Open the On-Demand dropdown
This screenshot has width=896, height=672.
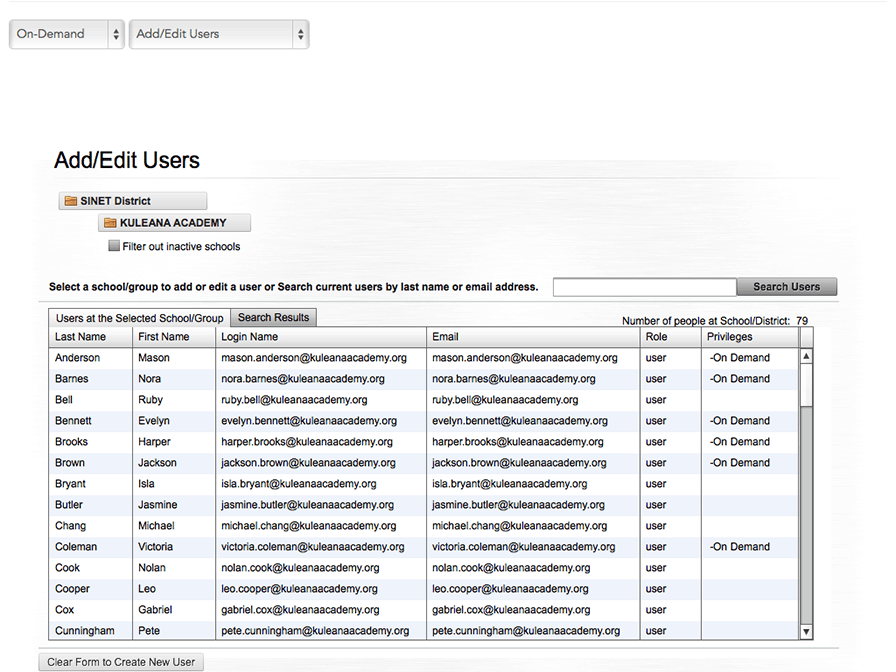coord(67,34)
